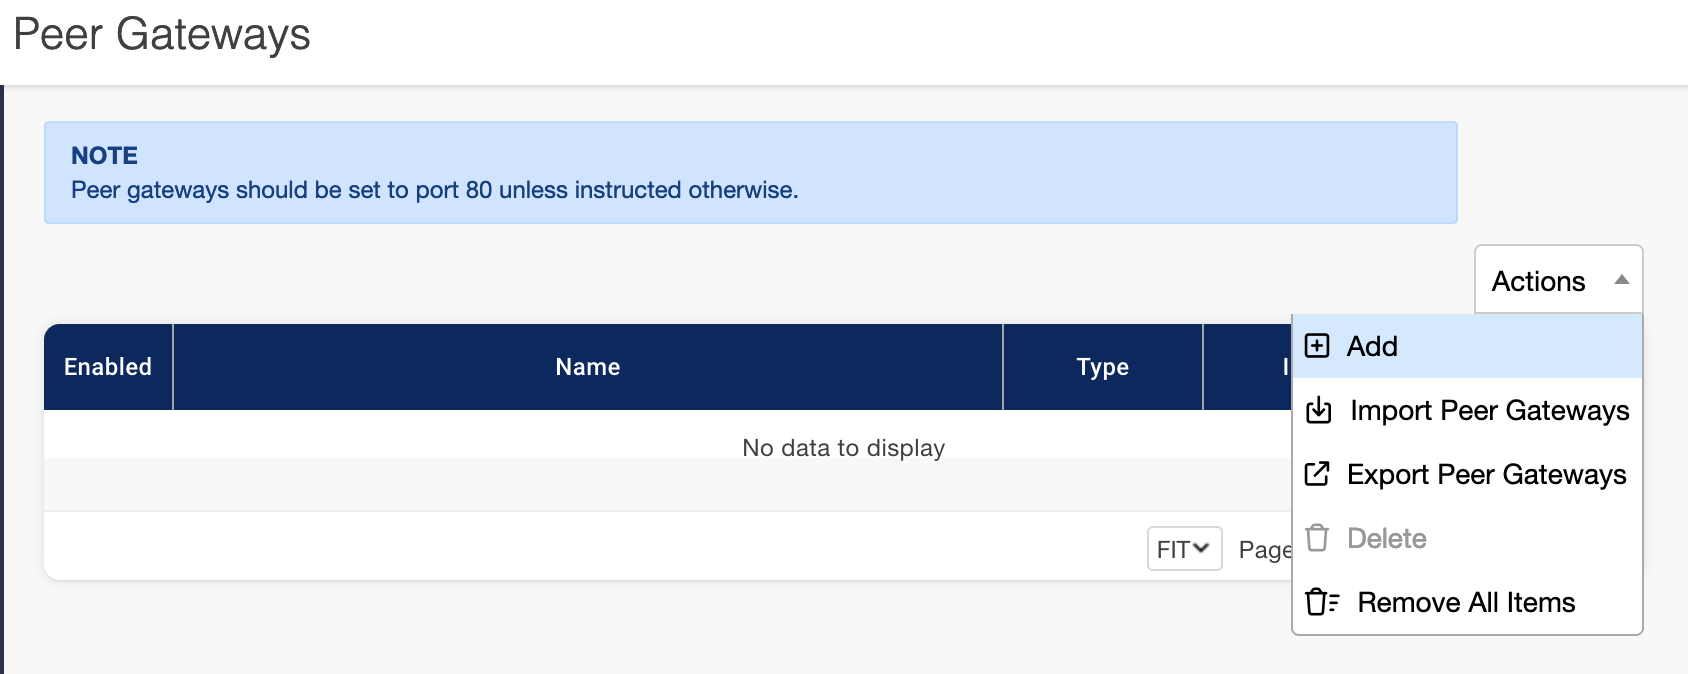Open the FIT page size dropdown

(x=1184, y=549)
